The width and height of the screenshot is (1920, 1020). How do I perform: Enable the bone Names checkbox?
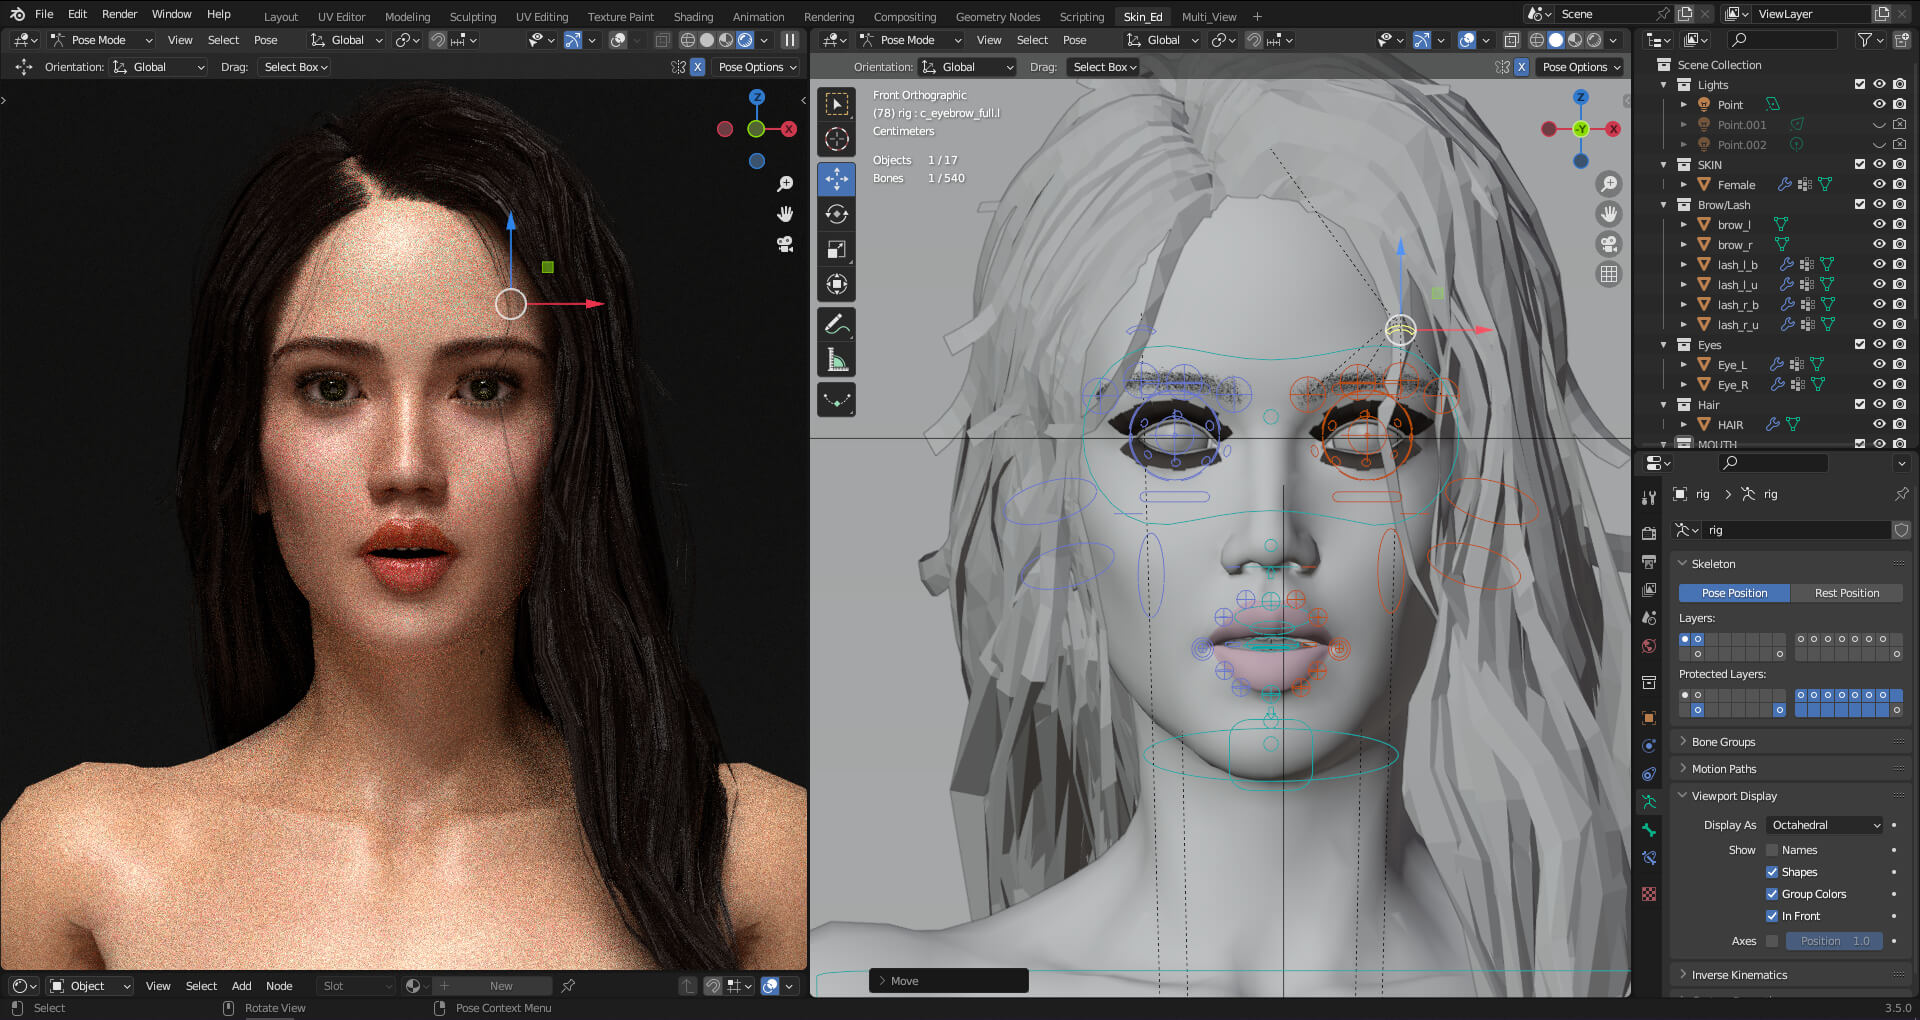[x=1772, y=851]
